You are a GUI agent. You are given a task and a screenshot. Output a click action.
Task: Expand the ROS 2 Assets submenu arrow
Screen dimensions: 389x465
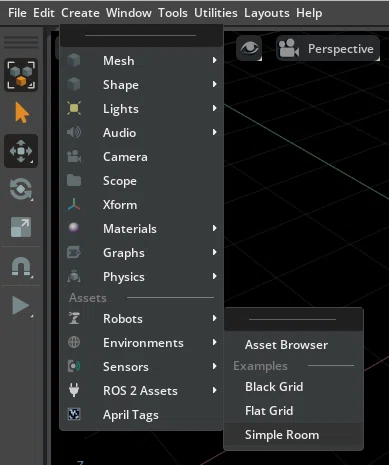215,390
